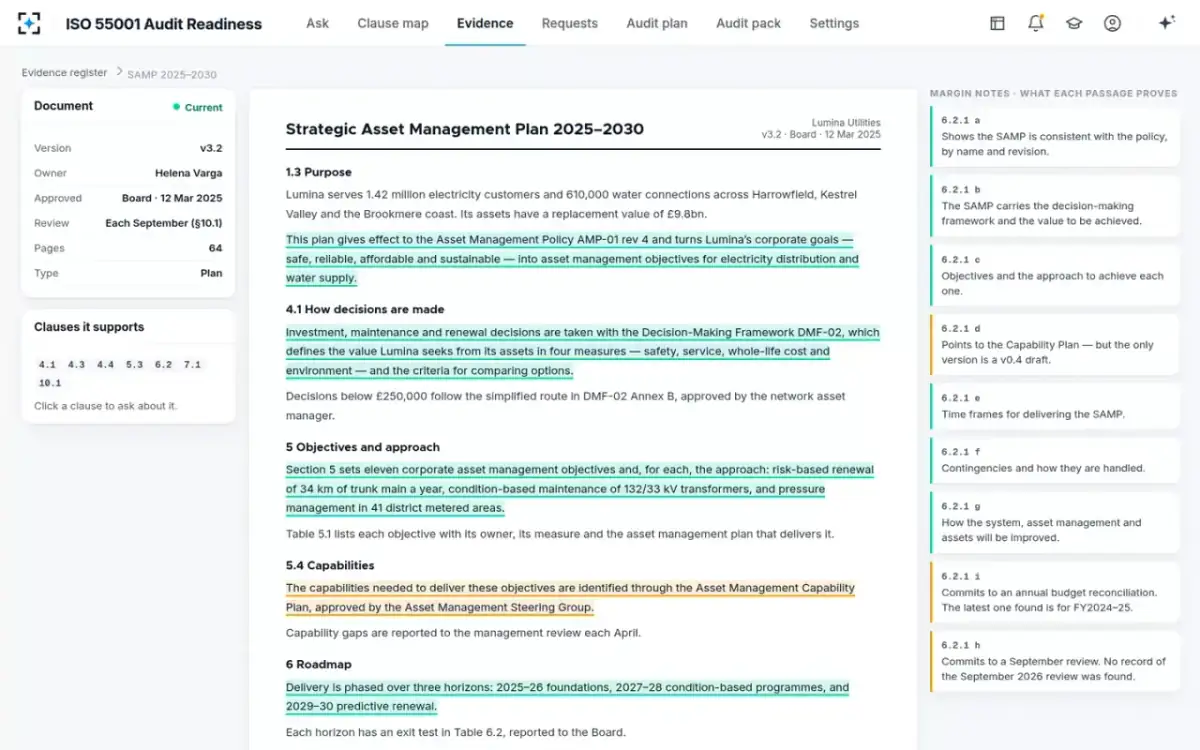Open margin note 6.2.1 d about Capability Plan
This screenshot has width=1200, height=750.
click(x=1055, y=345)
